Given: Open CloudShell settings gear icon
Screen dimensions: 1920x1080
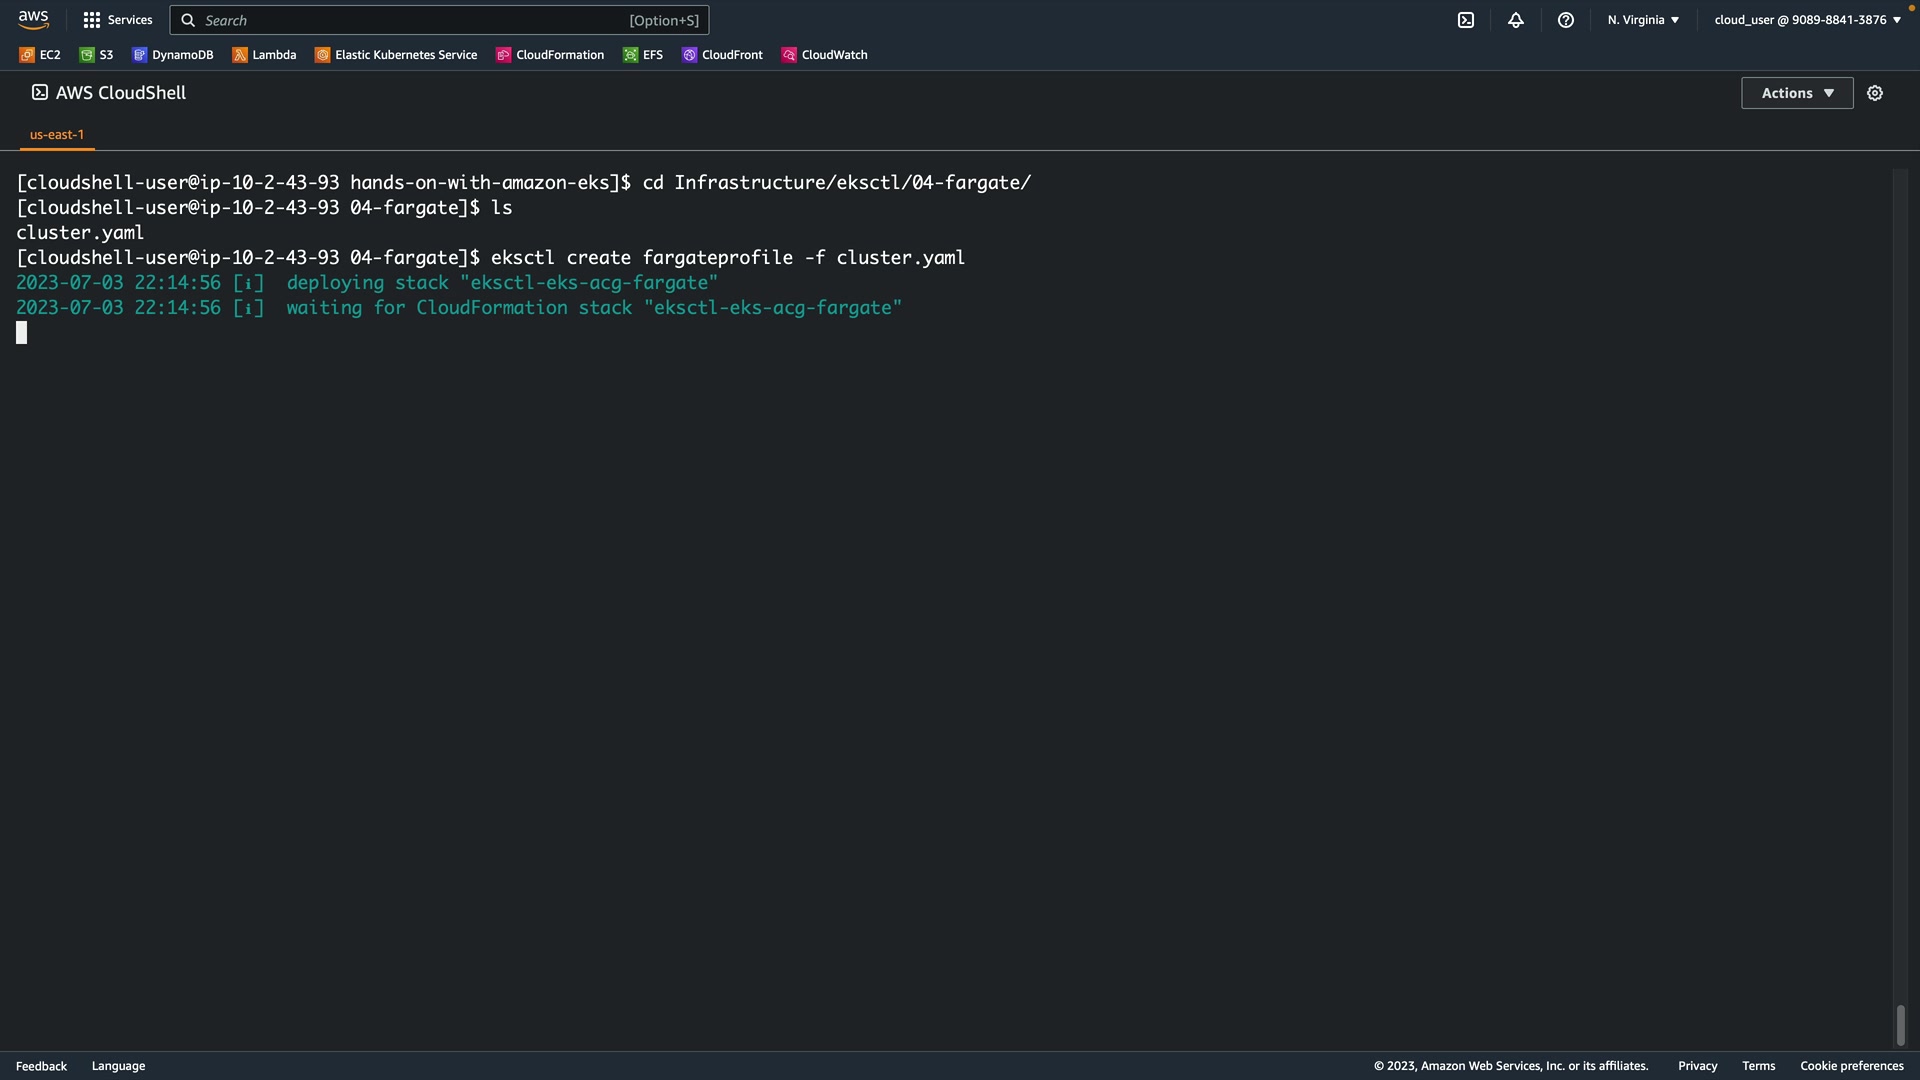Looking at the screenshot, I should pyautogui.click(x=1875, y=93).
